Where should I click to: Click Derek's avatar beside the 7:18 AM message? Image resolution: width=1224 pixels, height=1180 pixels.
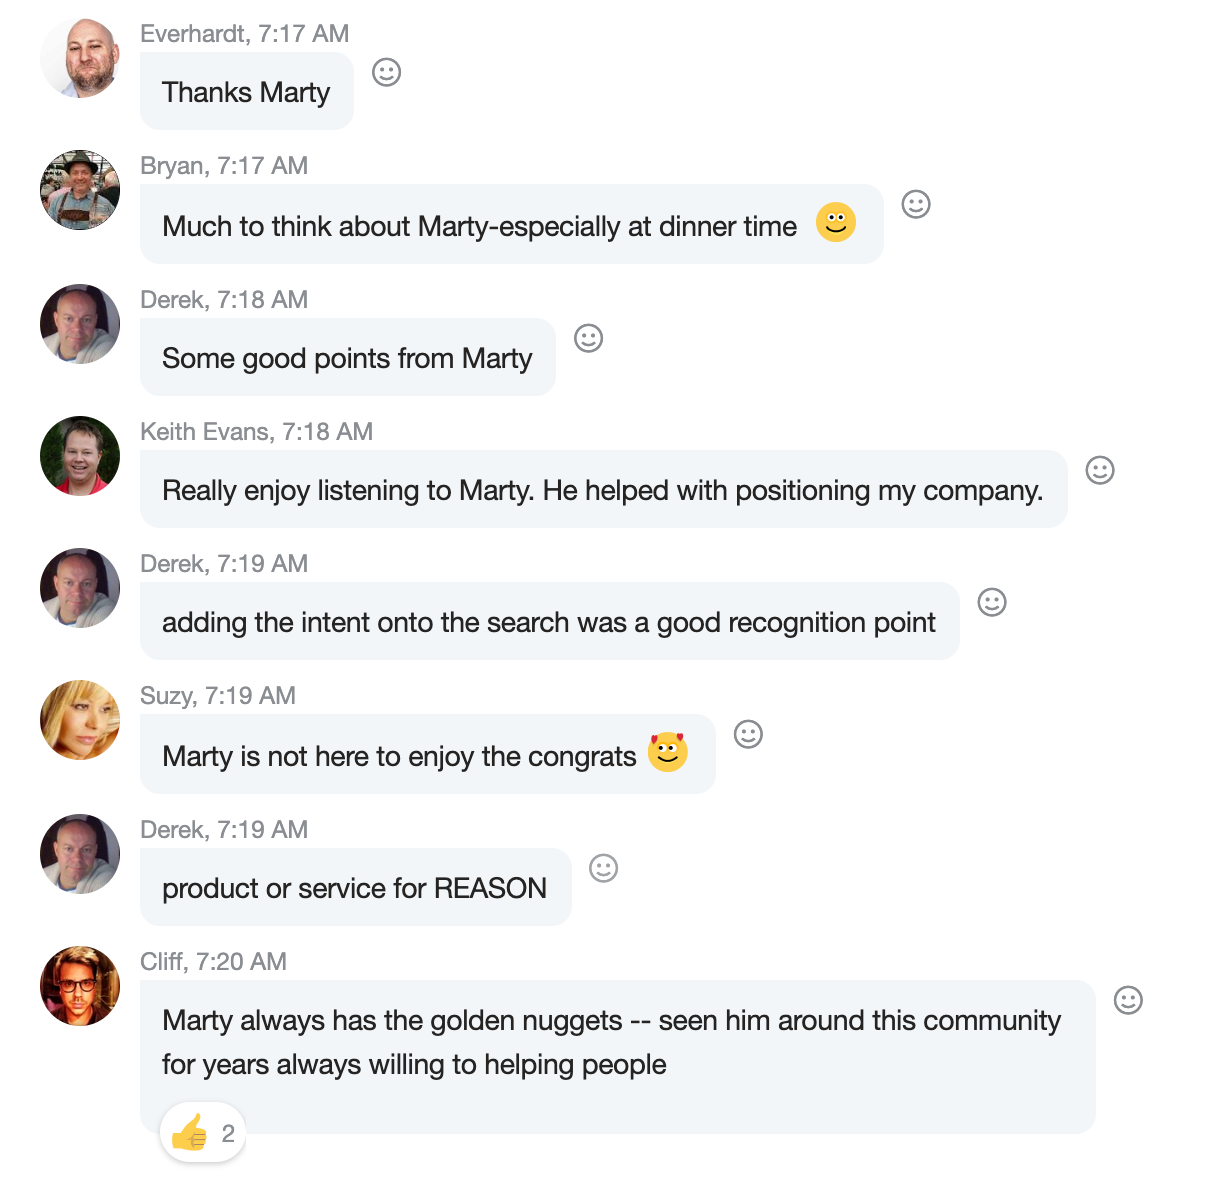(80, 324)
